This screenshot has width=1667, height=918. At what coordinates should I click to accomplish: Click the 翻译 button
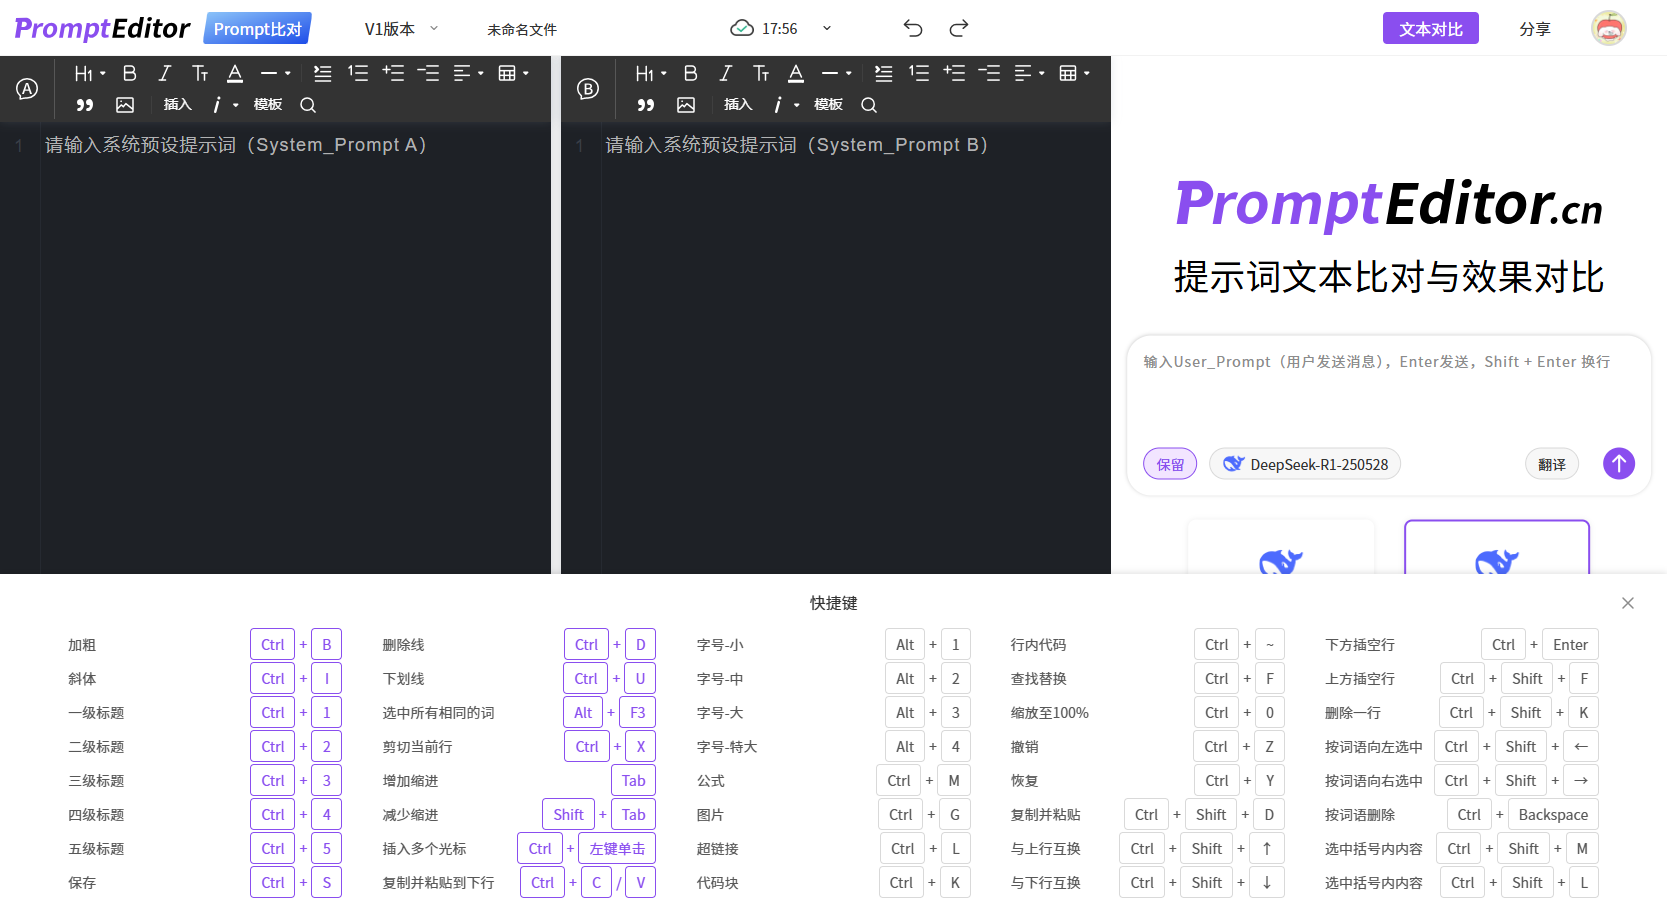click(x=1551, y=464)
